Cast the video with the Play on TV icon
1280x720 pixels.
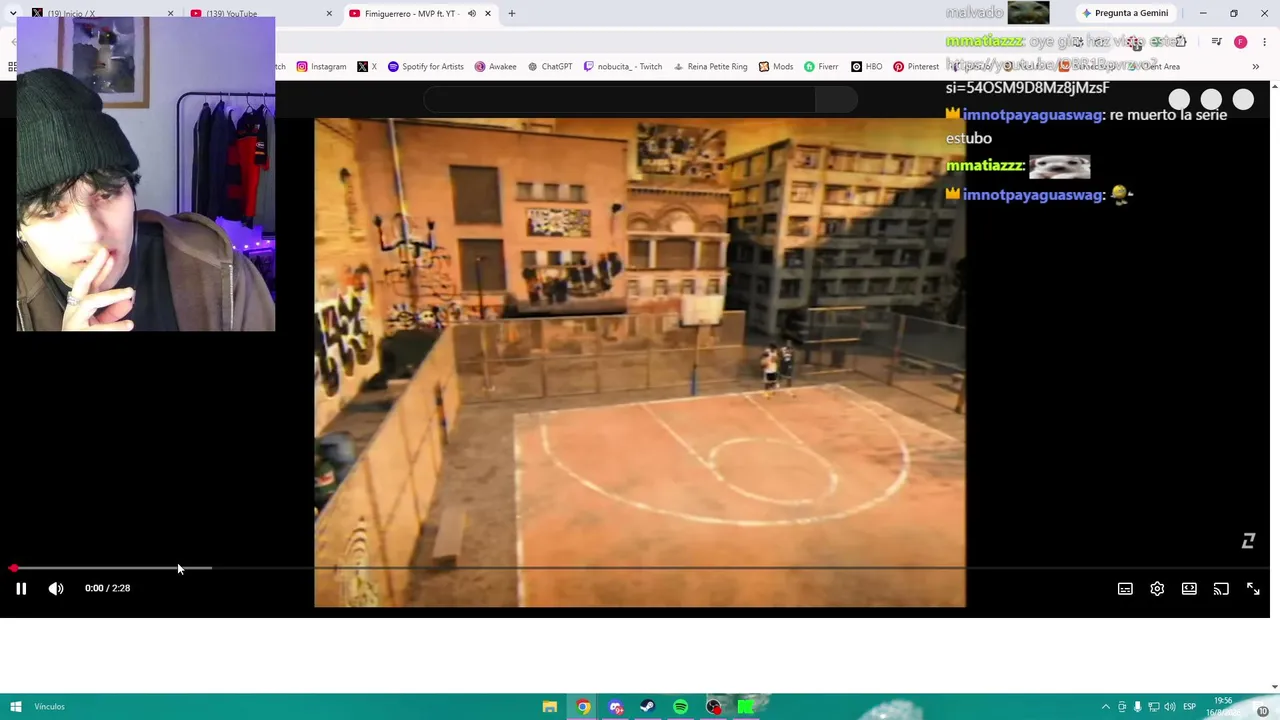[x=1221, y=589]
